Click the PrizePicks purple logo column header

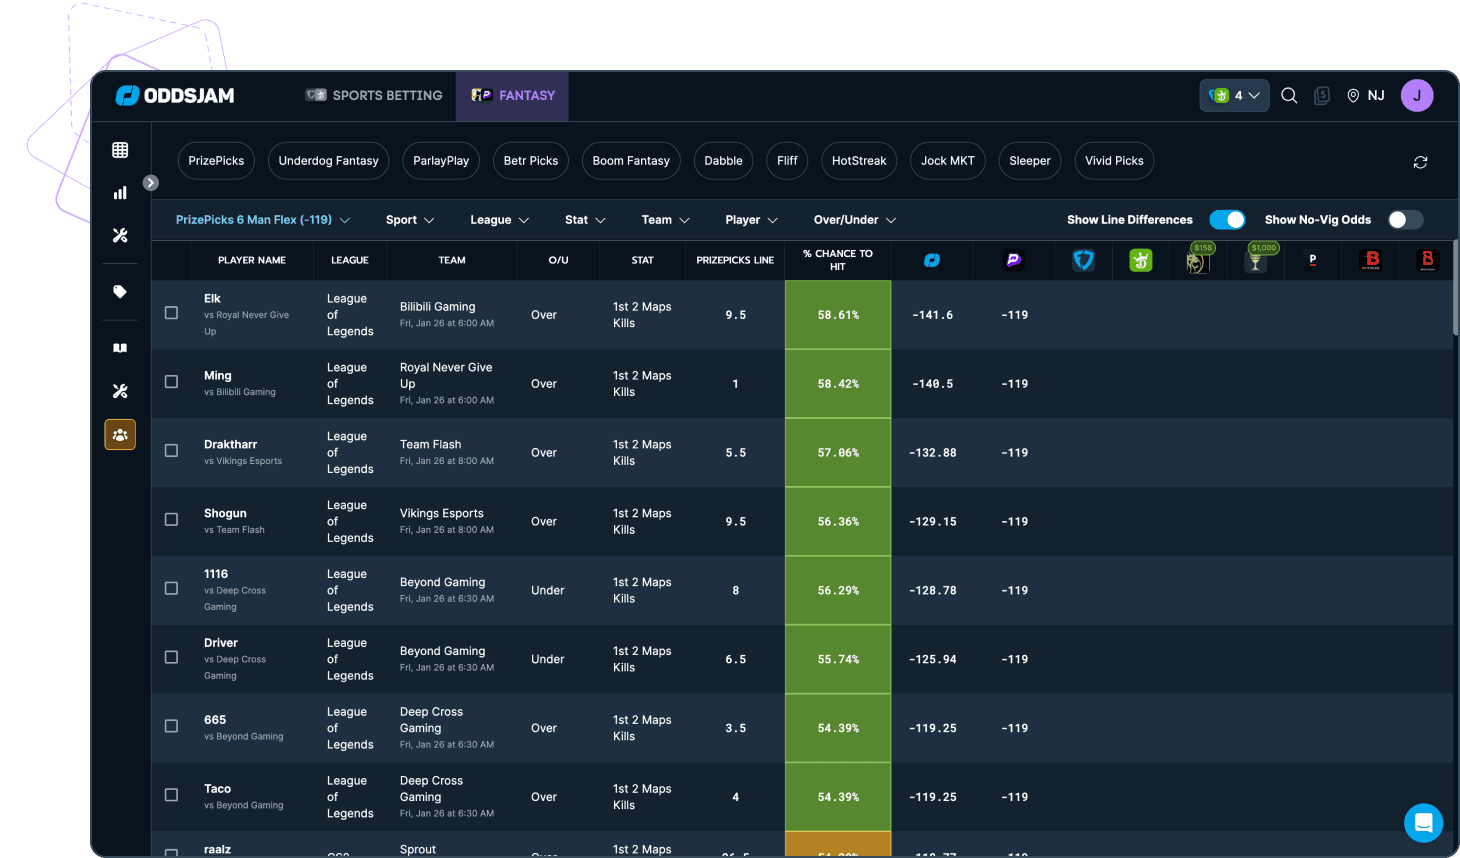(x=1013, y=260)
